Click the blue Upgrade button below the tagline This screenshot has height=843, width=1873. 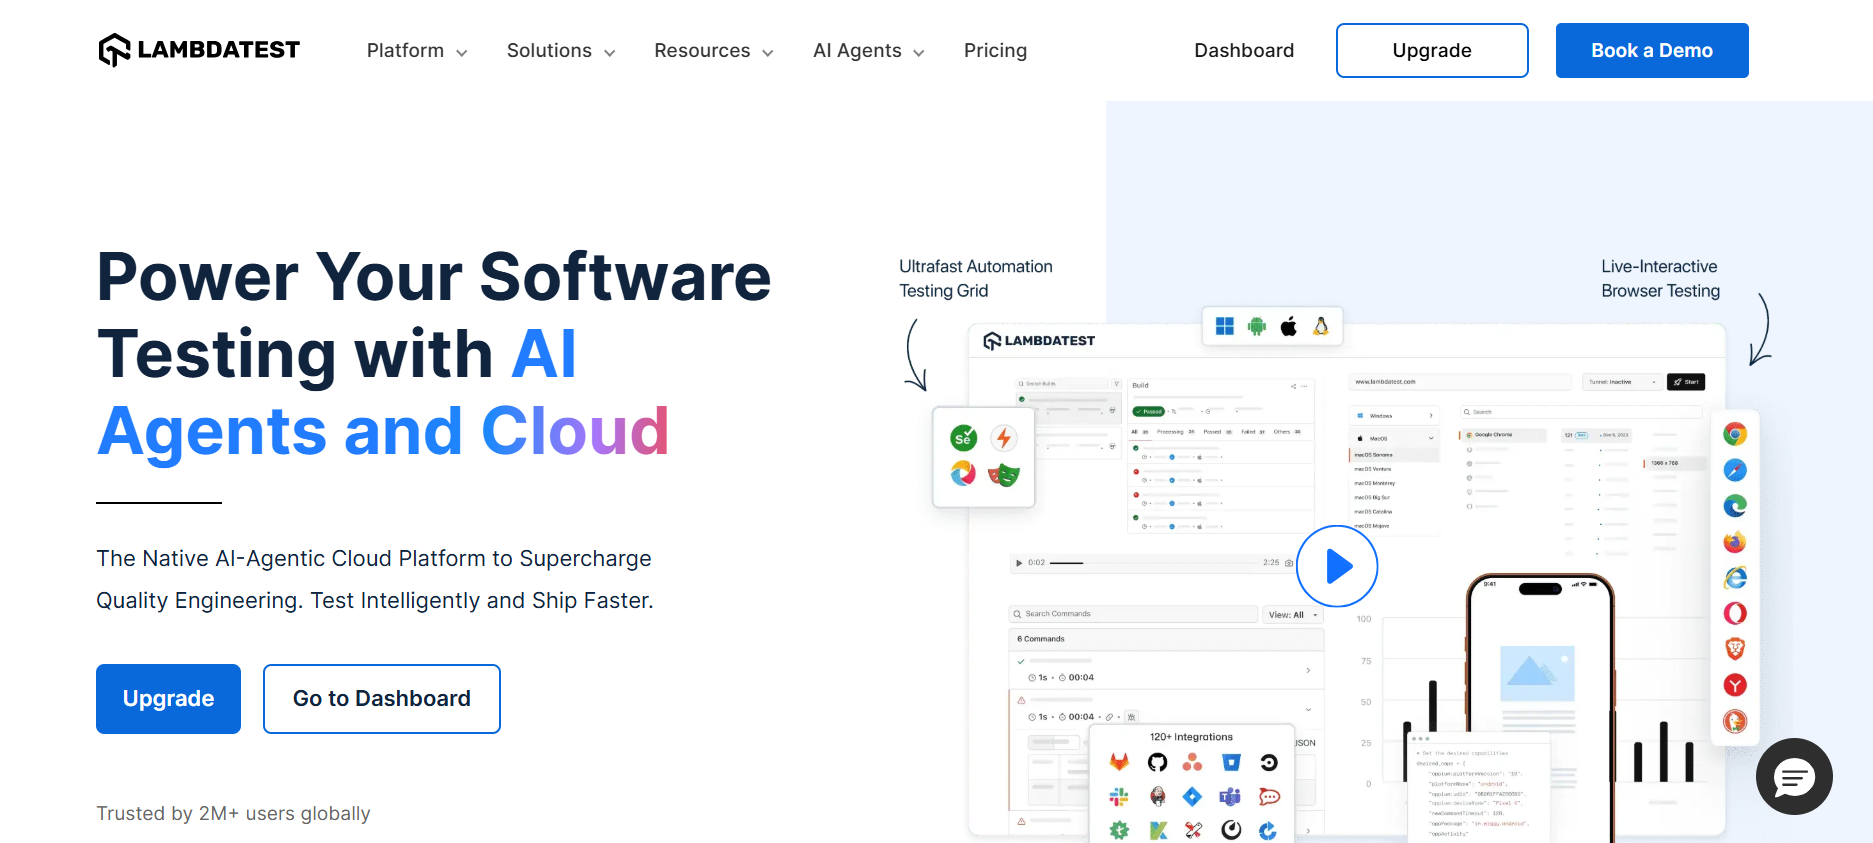[x=168, y=699]
